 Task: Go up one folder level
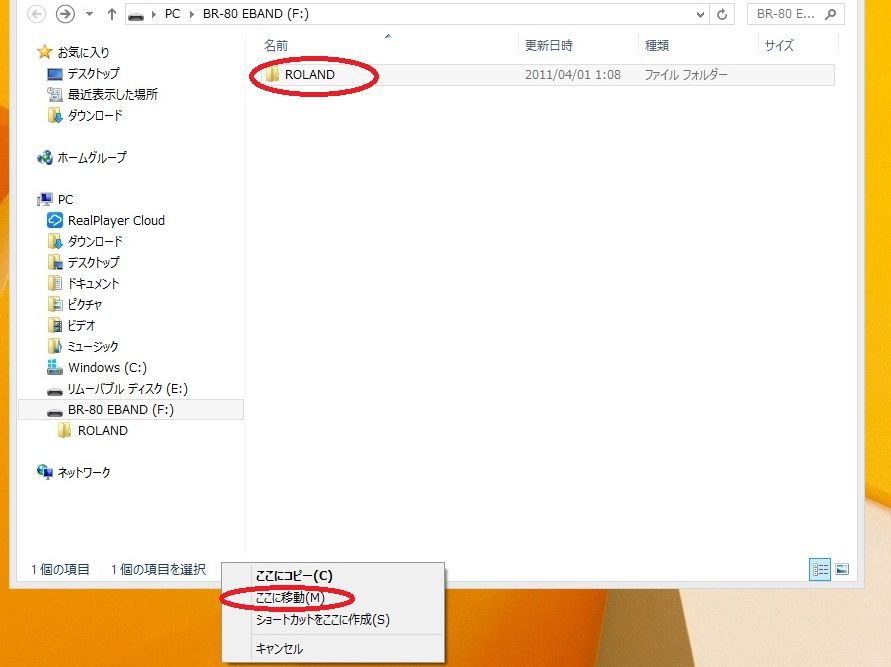[112, 14]
